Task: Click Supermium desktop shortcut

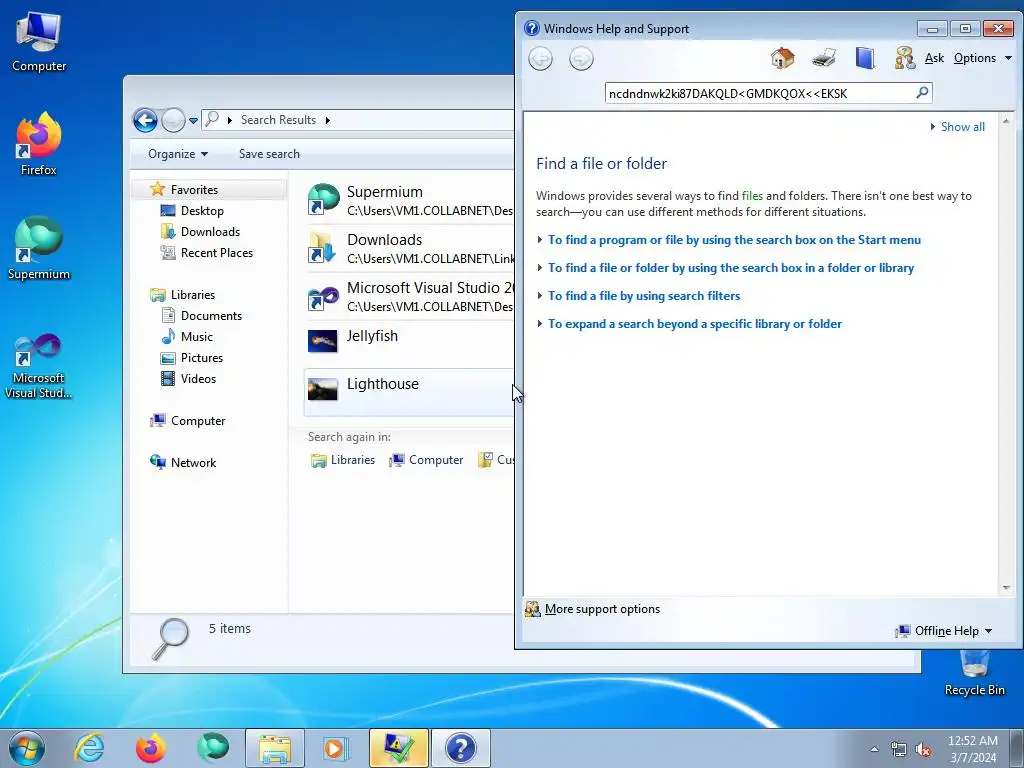Action: click(39, 248)
